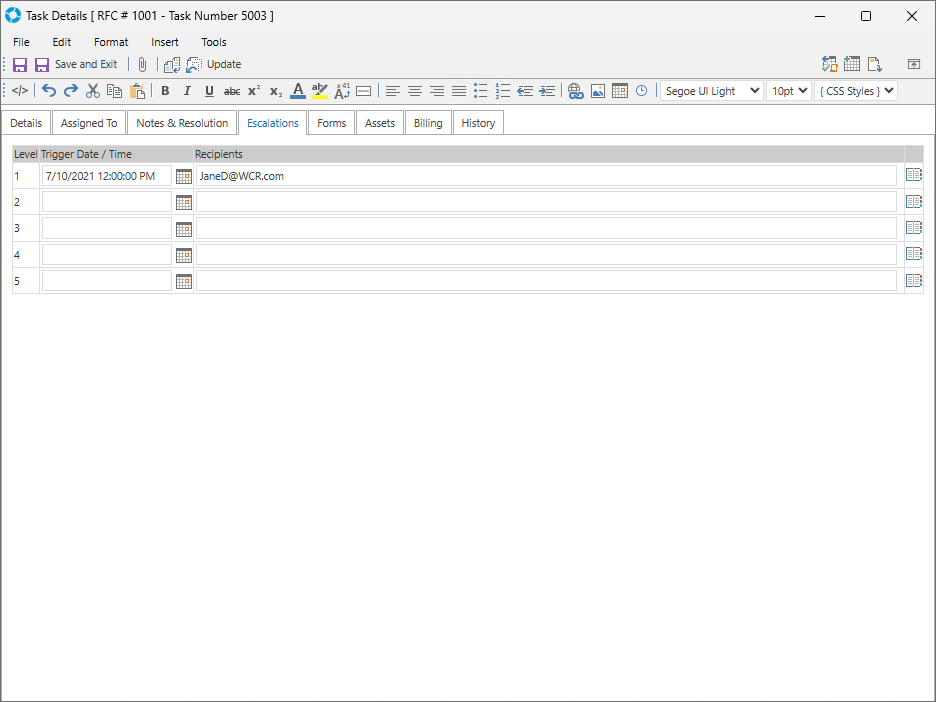Click the clock insert time icon
The width and height of the screenshot is (936, 702).
pyautogui.click(x=641, y=91)
